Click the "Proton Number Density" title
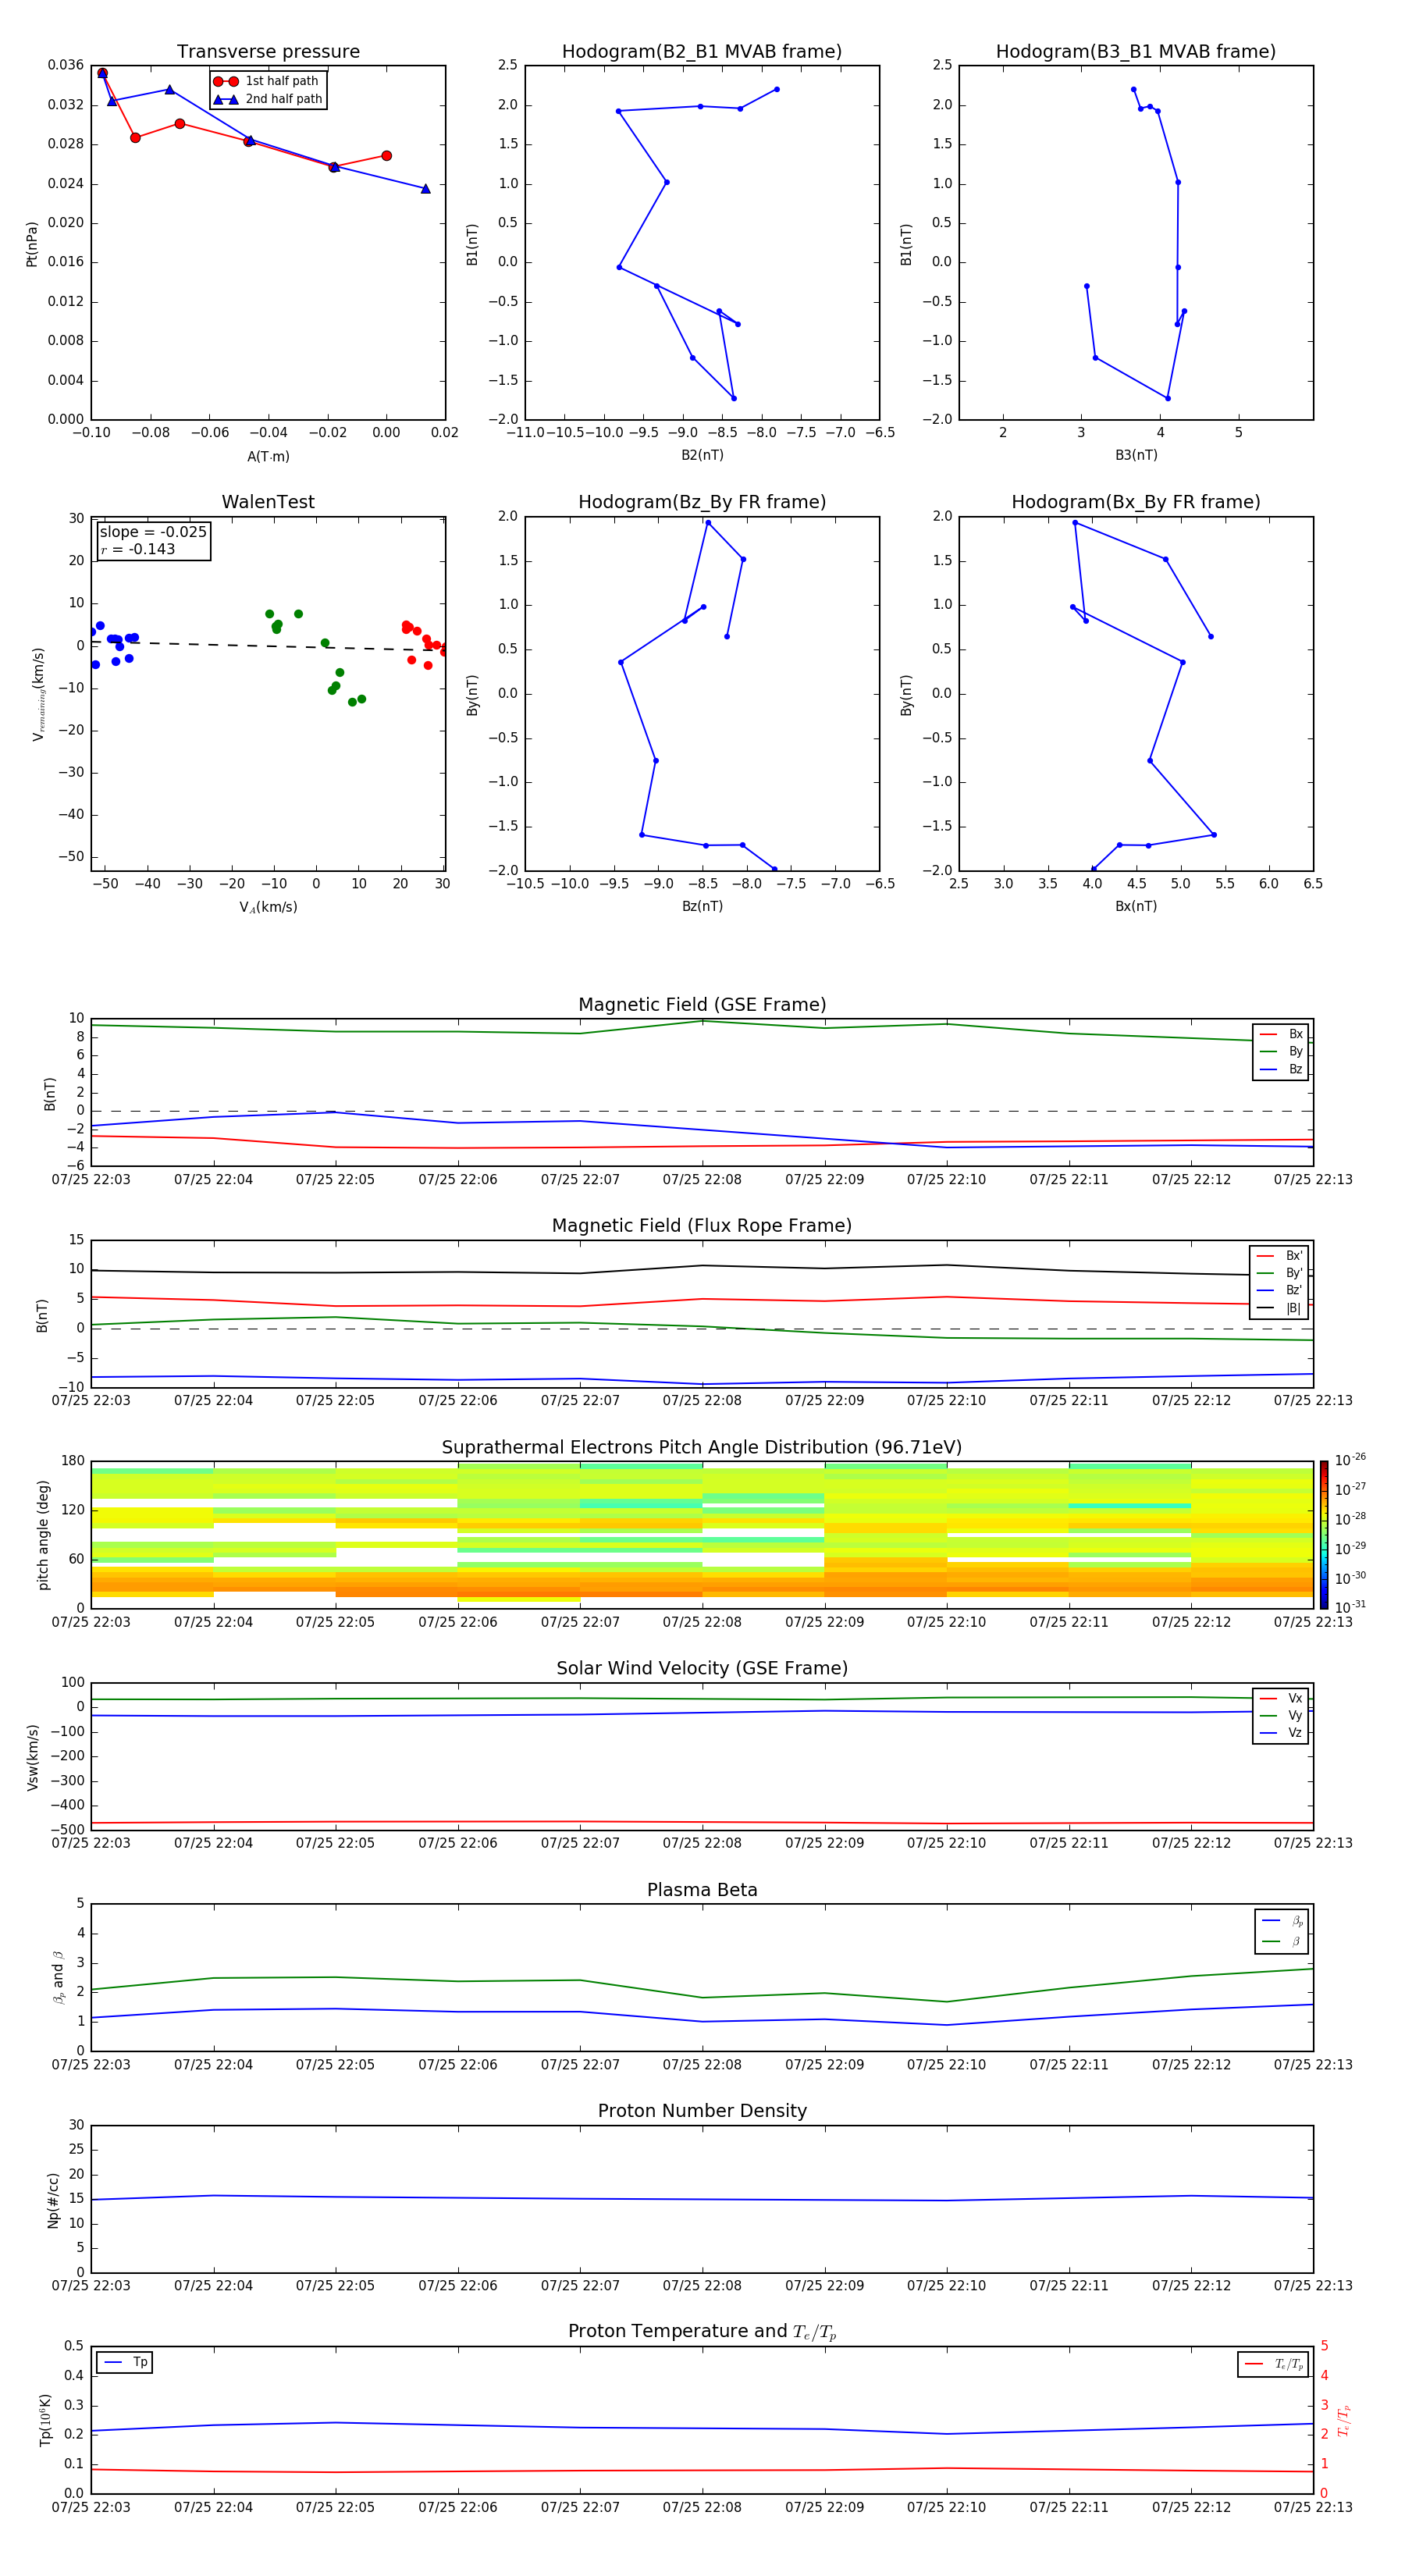 [702, 2111]
